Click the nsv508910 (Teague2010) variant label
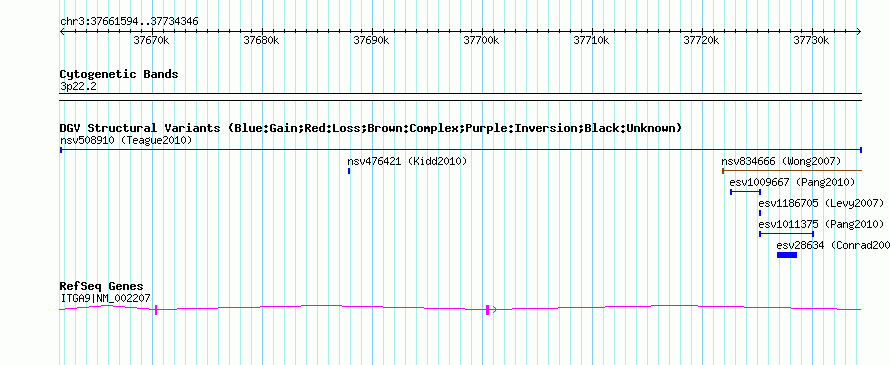Screen dimensions: 890x365 pos(126,140)
